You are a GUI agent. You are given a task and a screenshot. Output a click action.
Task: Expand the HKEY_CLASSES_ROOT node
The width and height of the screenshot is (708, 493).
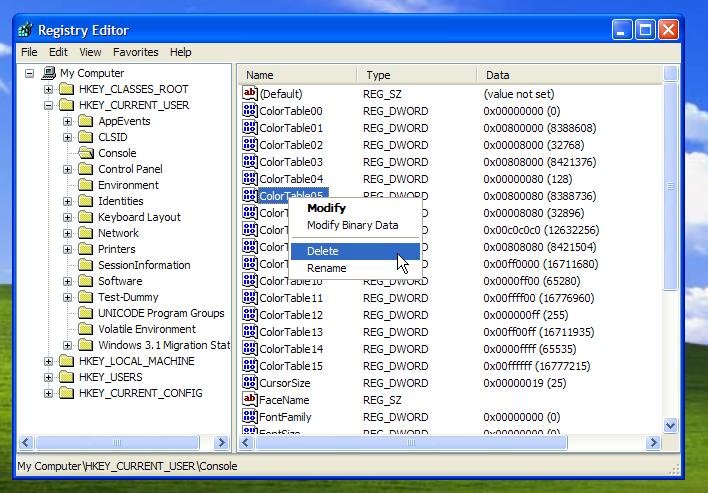pyautogui.click(x=48, y=89)
